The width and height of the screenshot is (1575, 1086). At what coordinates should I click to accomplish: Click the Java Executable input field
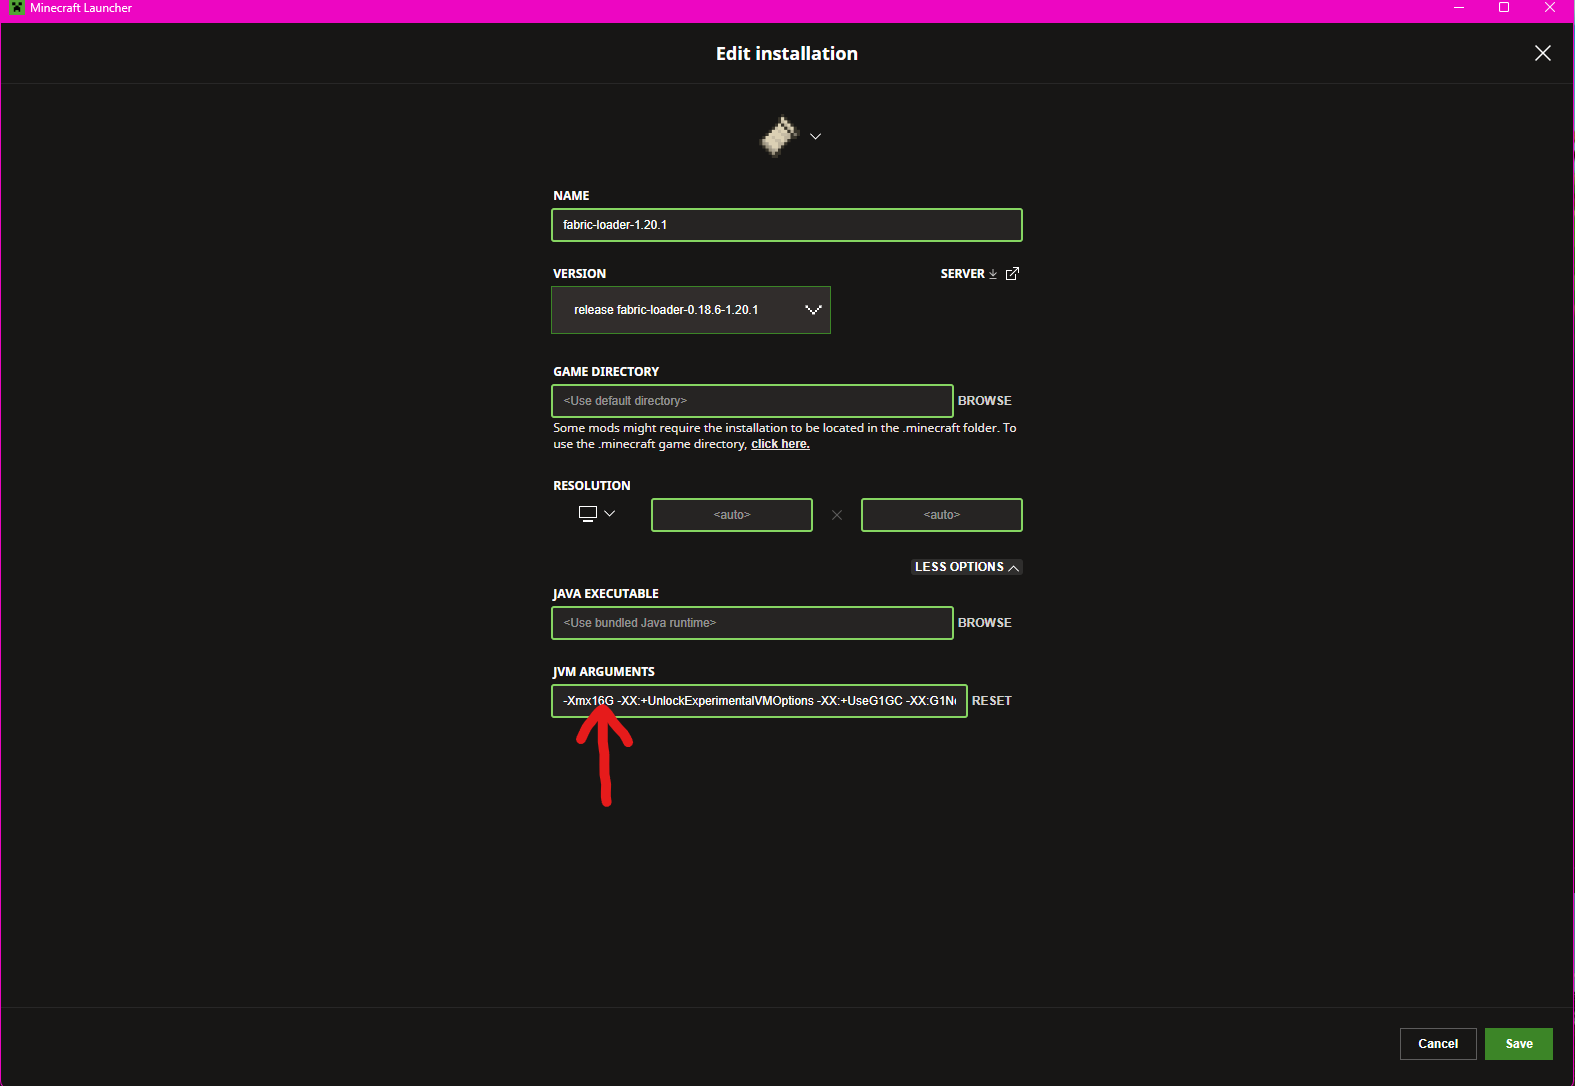point(751,623)
